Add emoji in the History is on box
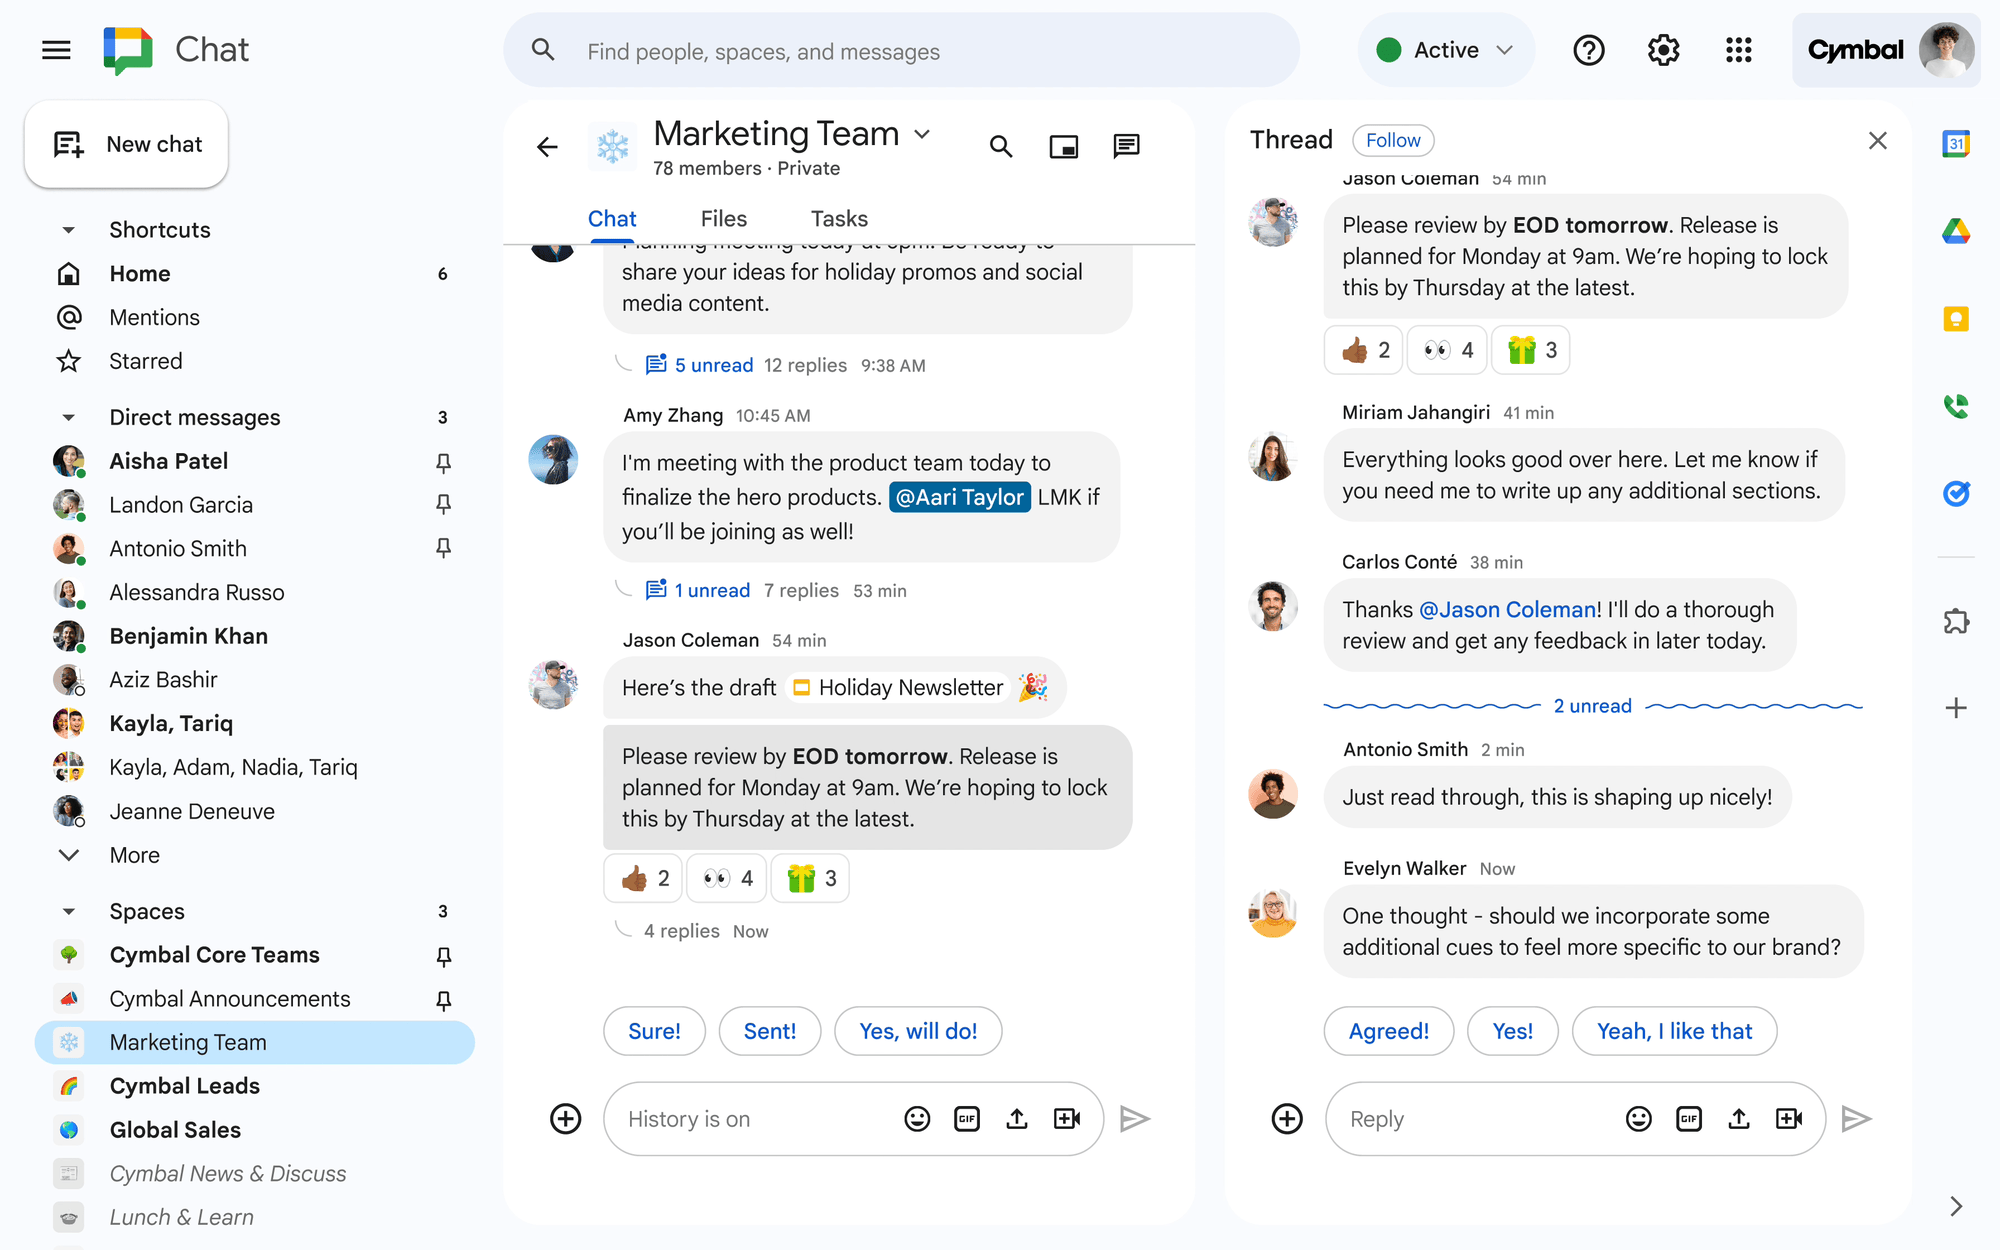The height and width of the screenshot is (1250, 2000). (917, 1119)
